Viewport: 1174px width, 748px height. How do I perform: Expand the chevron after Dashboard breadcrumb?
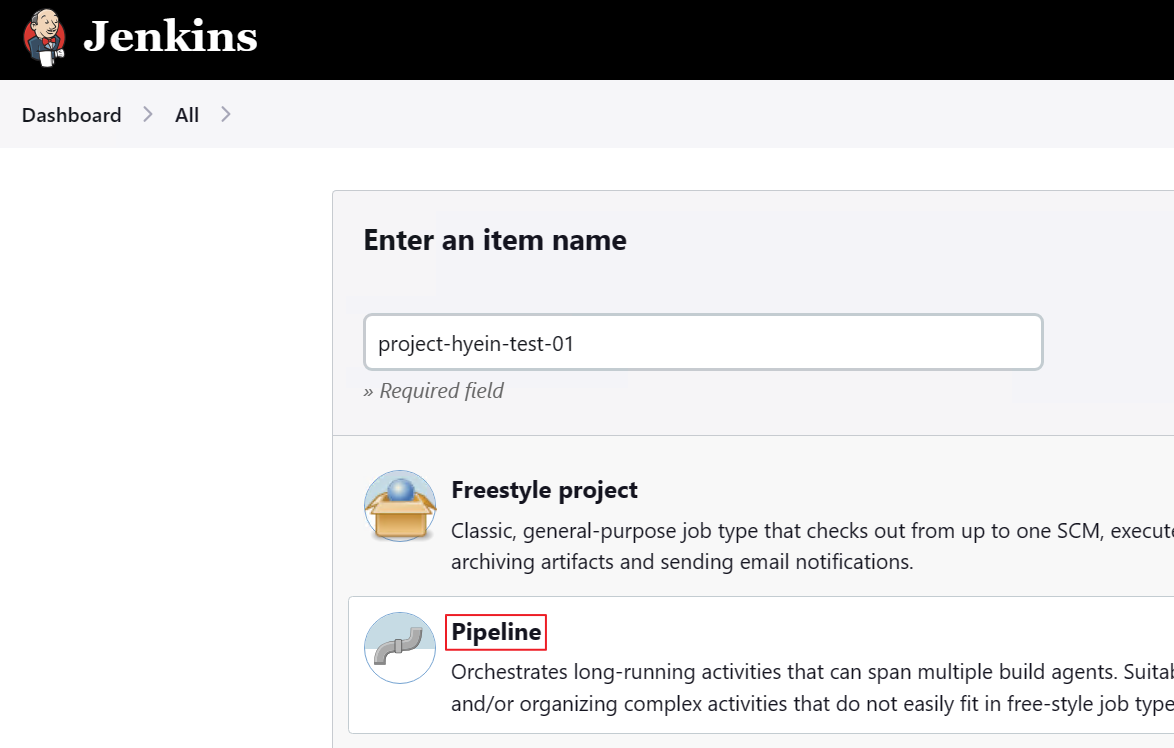pos(147,114)
